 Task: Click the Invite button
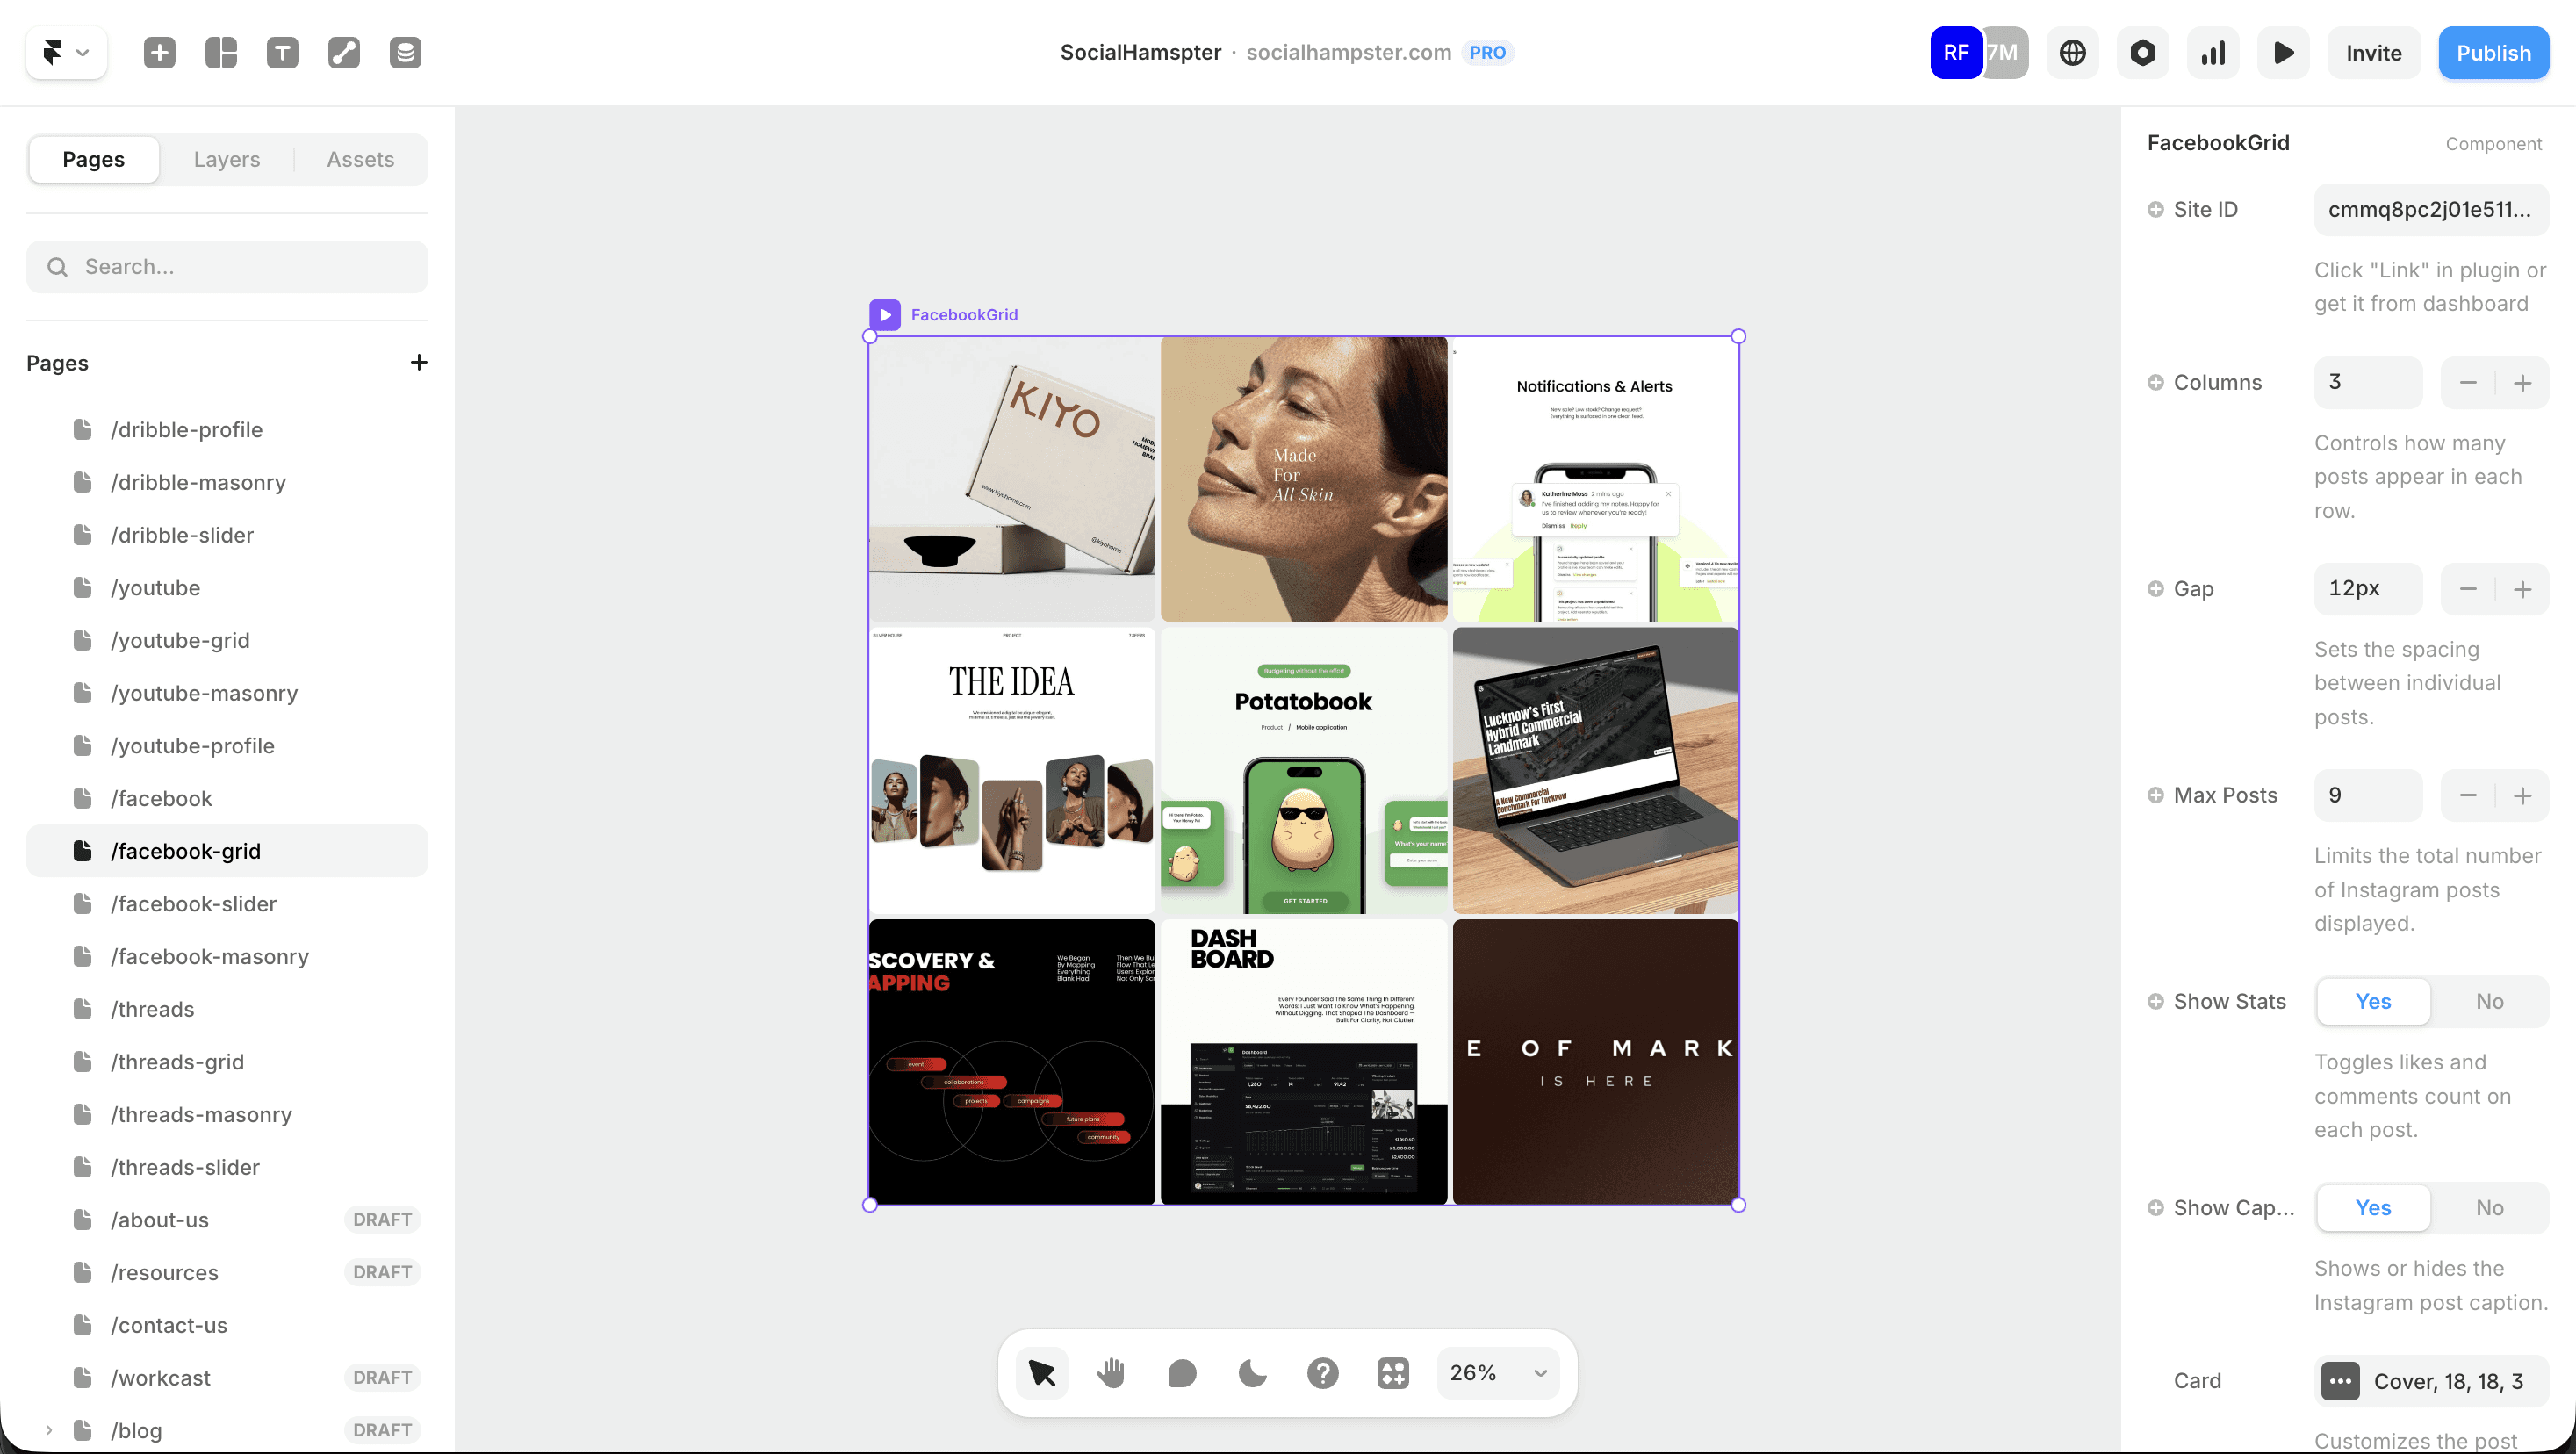click(x=2373, y=52)
